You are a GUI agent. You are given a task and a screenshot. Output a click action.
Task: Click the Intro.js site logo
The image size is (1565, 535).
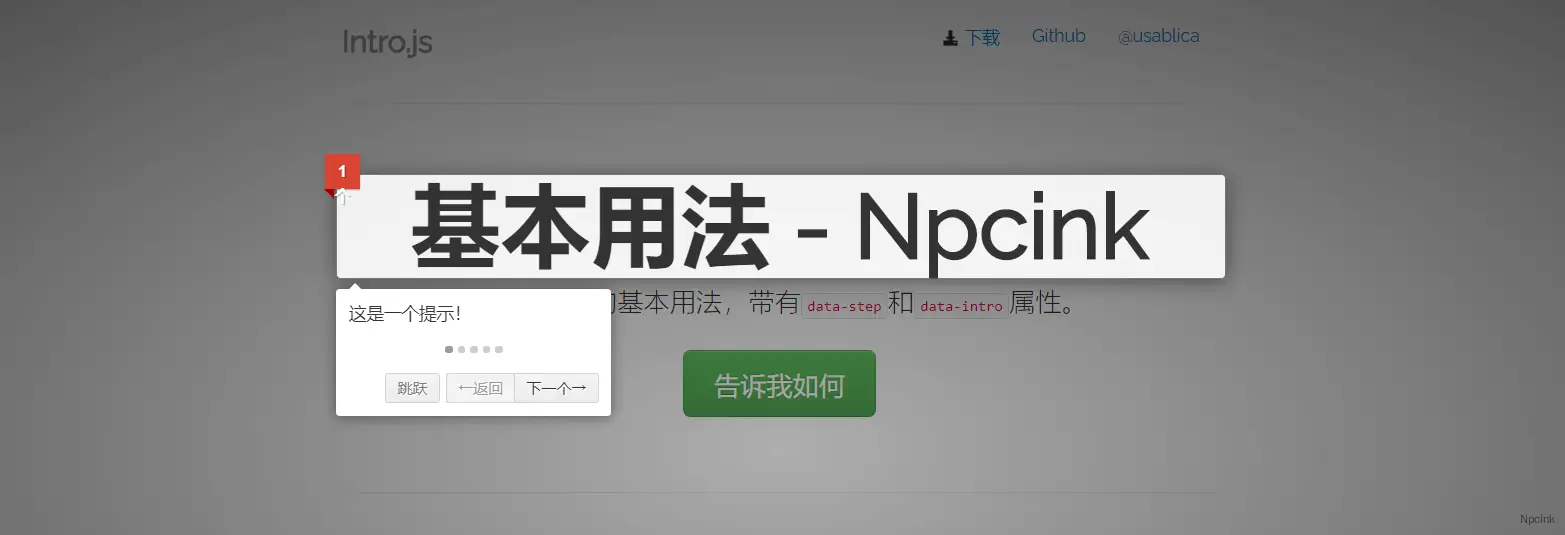tap(387, 42)
